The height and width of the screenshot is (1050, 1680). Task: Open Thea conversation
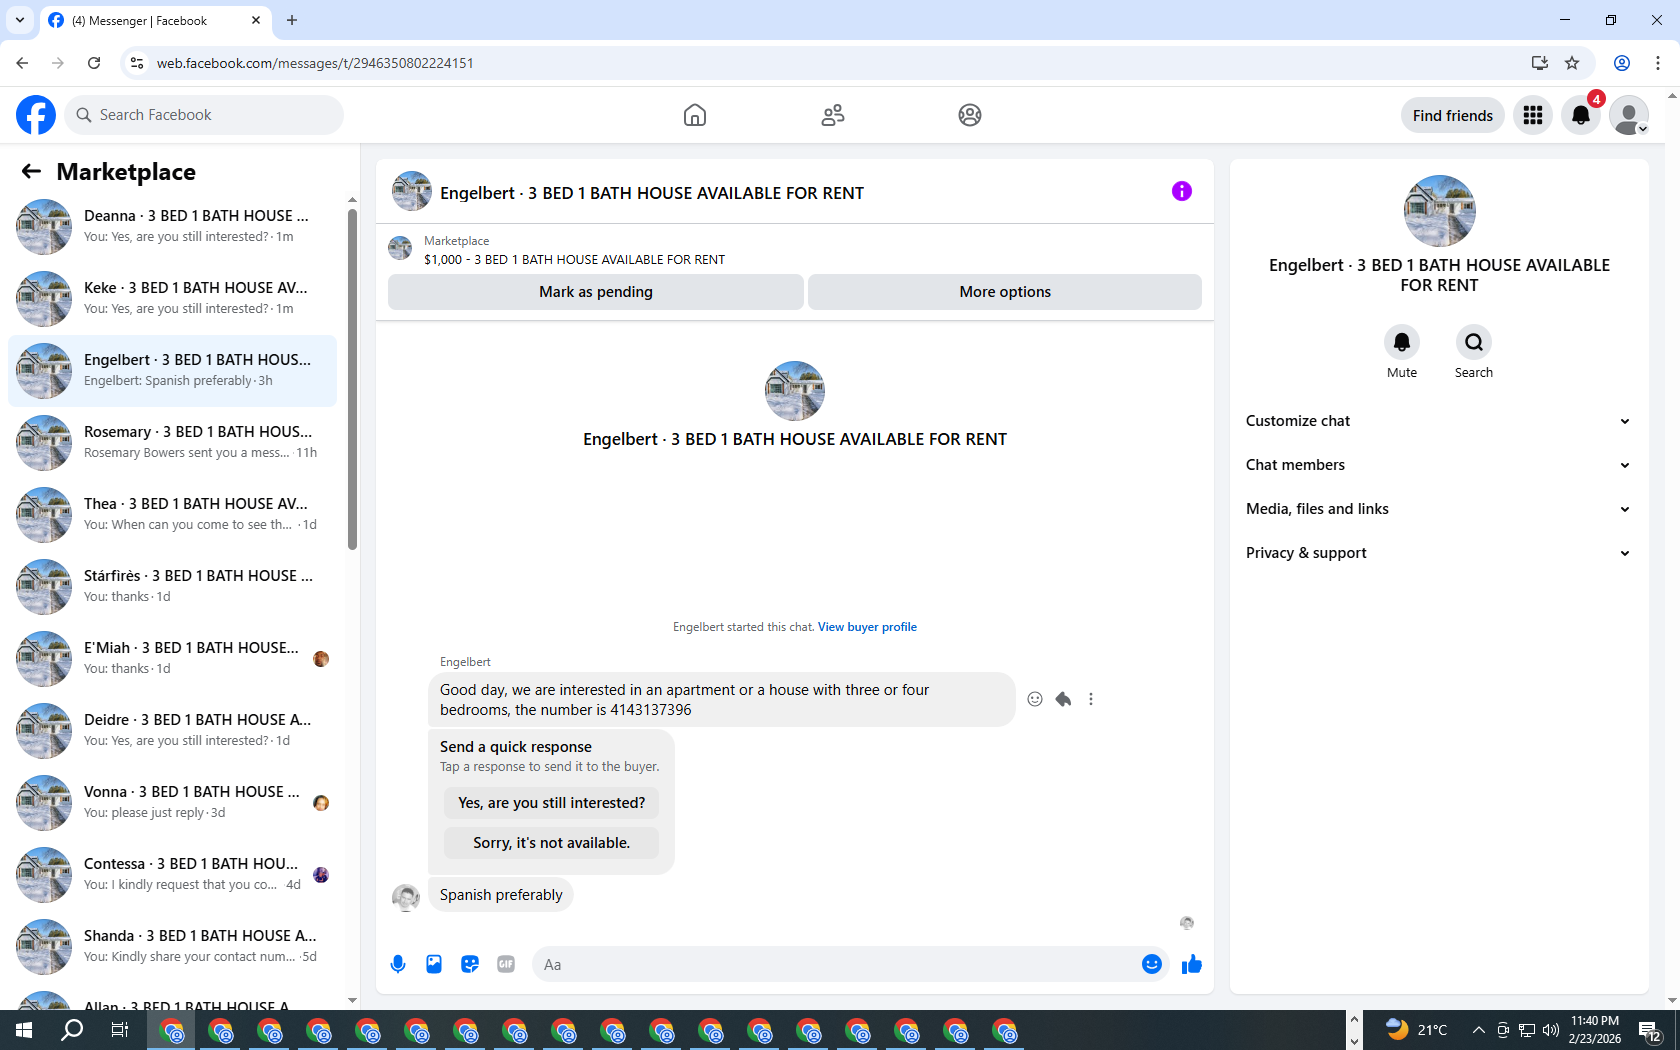172,515
